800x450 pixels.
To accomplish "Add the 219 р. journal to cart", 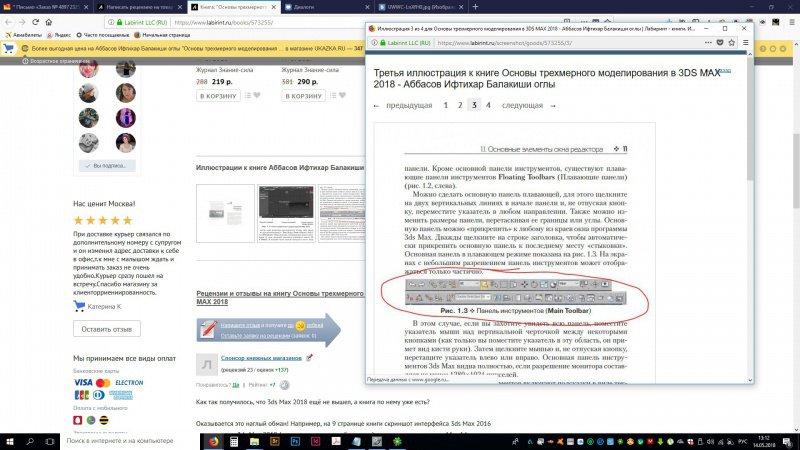I will 218,95.
